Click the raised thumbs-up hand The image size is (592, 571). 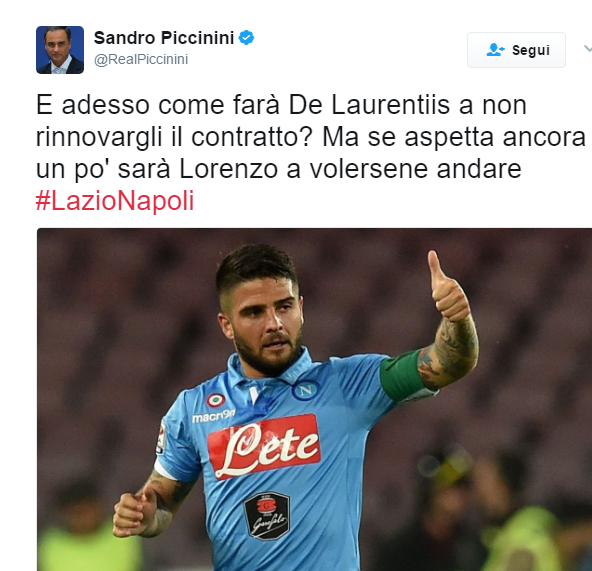pos(449,288)
